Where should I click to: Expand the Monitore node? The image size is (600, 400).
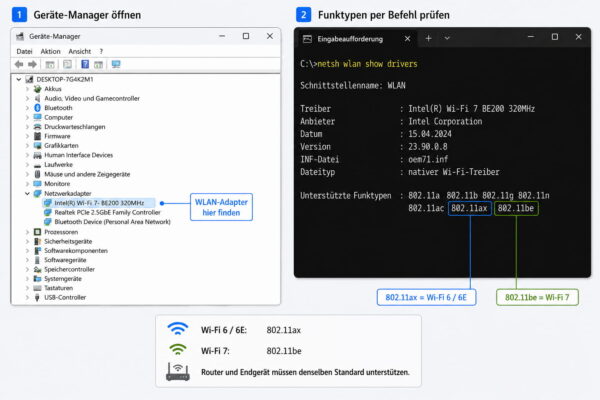pyautogui.click(x=27, y=184)
